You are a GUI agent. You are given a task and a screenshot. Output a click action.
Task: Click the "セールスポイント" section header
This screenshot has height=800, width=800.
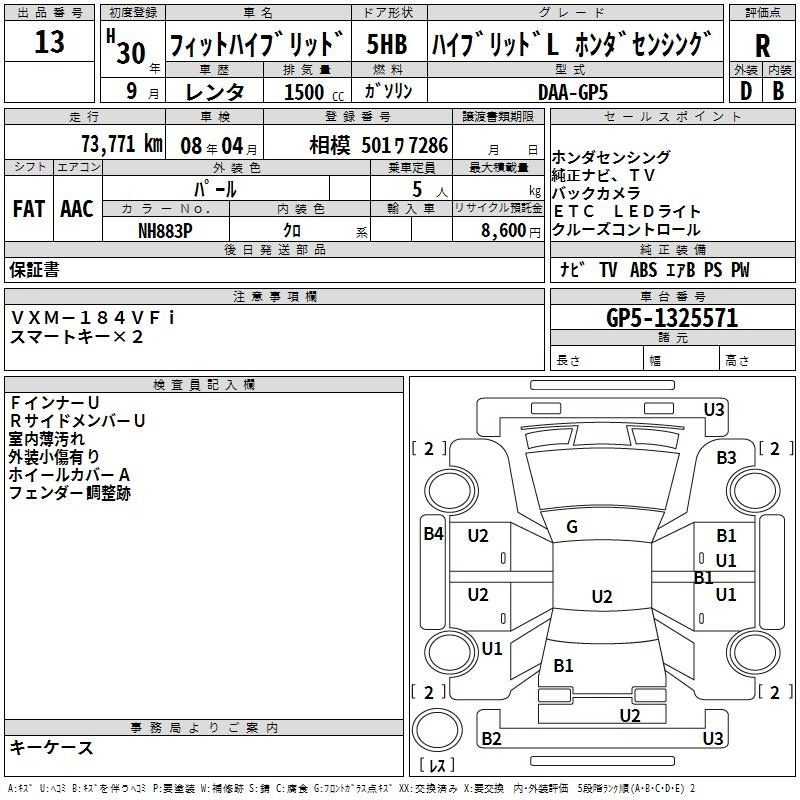[672, 117]
